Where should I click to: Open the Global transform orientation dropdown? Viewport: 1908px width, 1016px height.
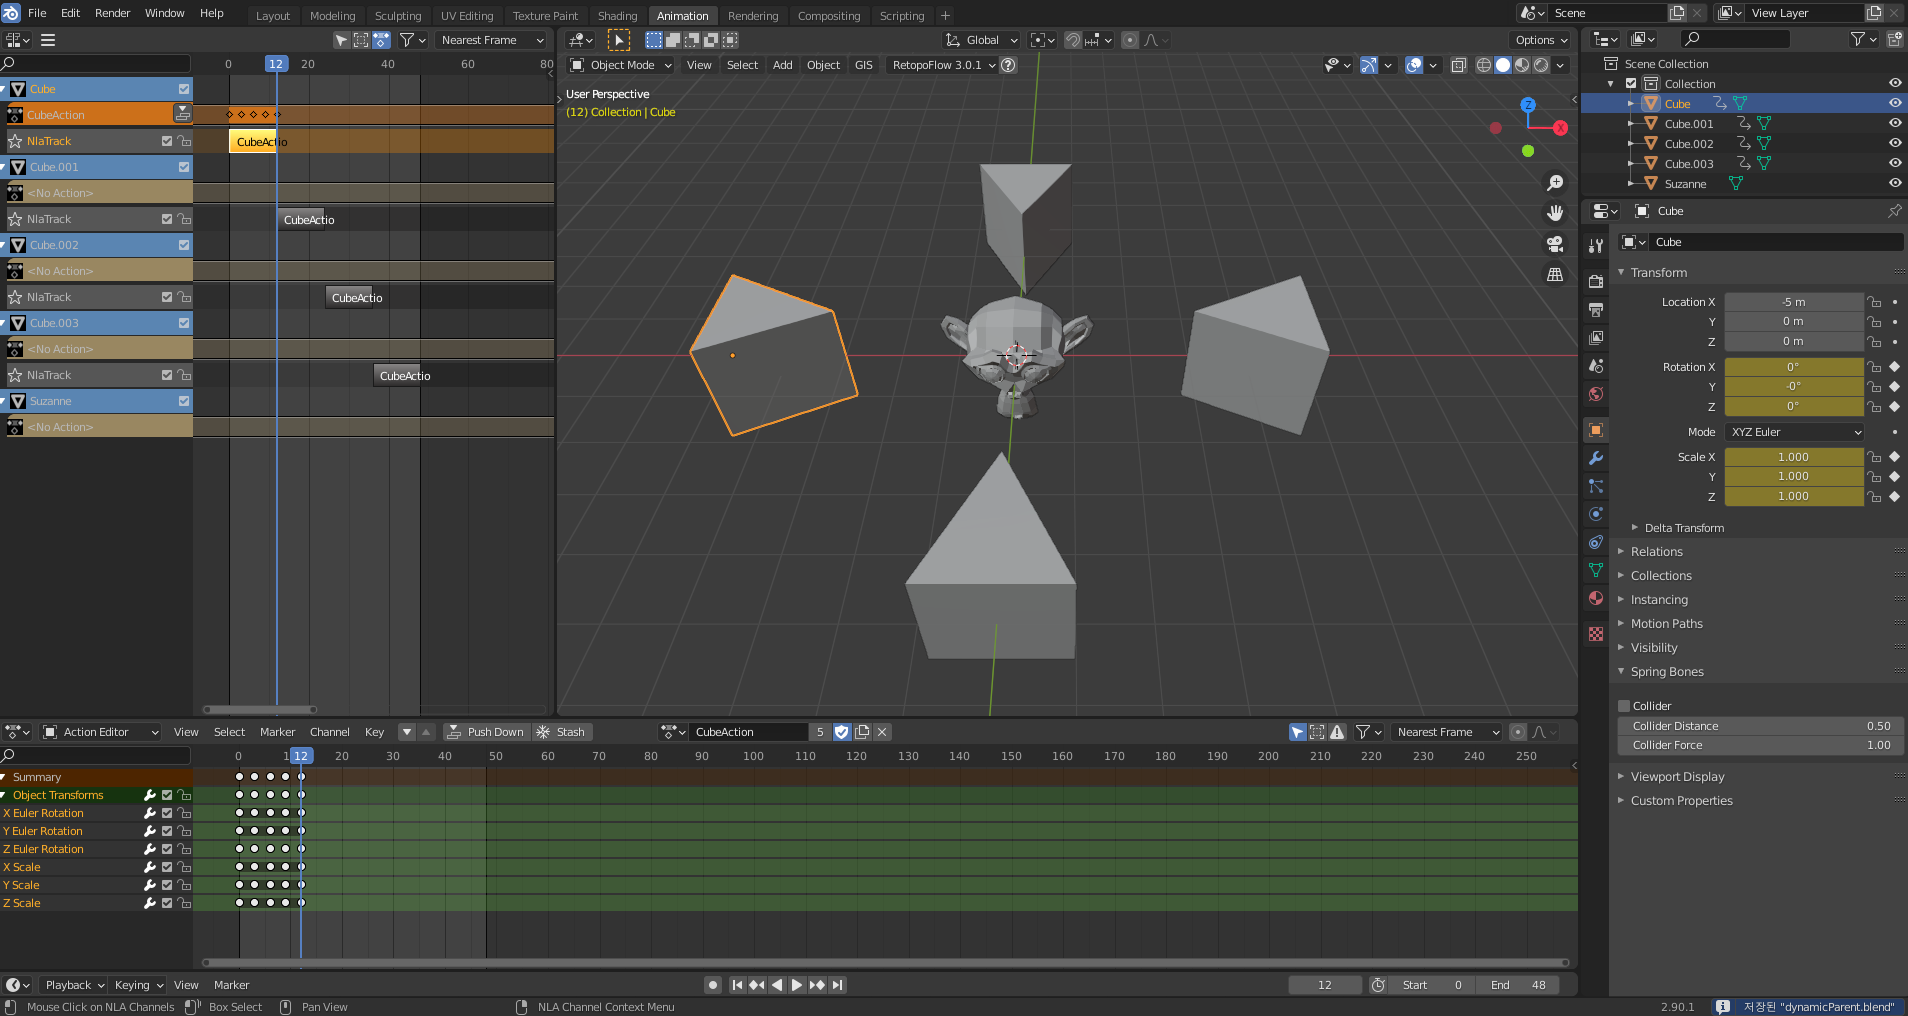(982, 40)
